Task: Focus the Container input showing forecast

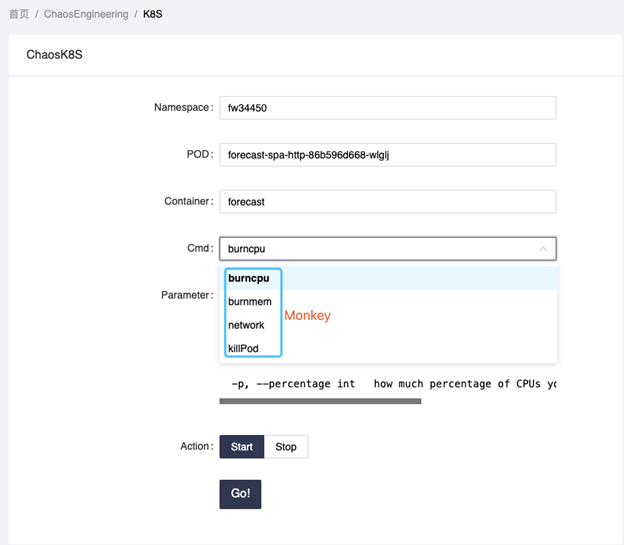Action: 387,201
